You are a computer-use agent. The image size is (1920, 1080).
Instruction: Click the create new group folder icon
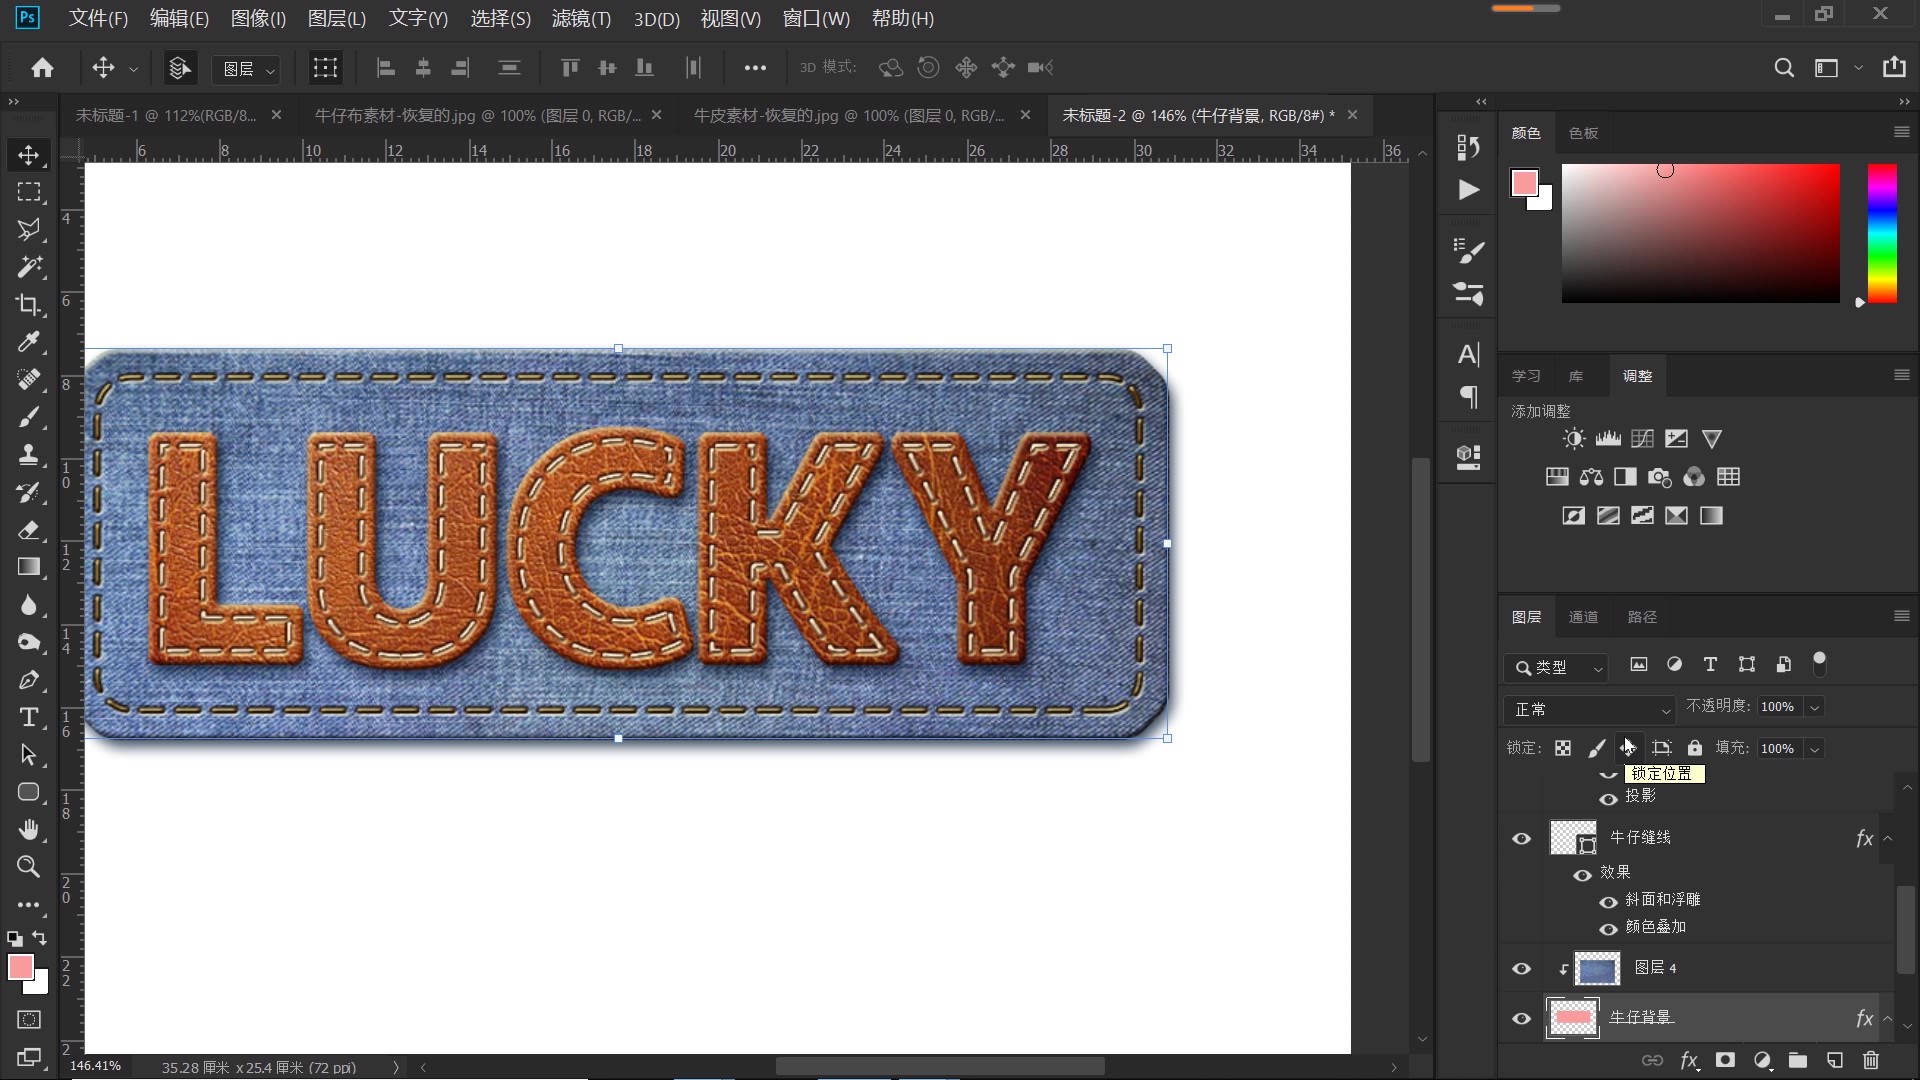click(1798, 1060)
